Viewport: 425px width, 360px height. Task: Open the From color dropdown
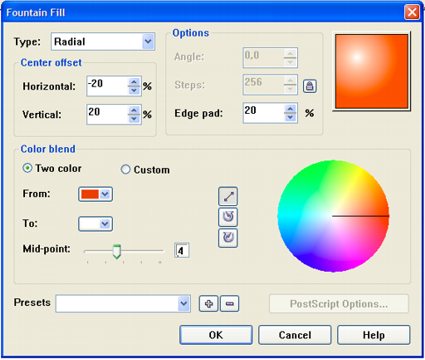coord(105,194)
